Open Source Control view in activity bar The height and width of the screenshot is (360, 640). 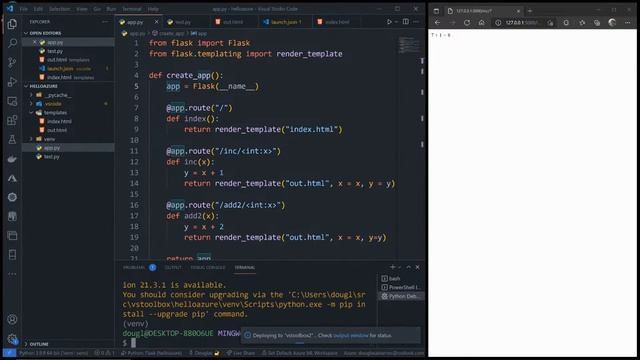[x=12, y=62]
